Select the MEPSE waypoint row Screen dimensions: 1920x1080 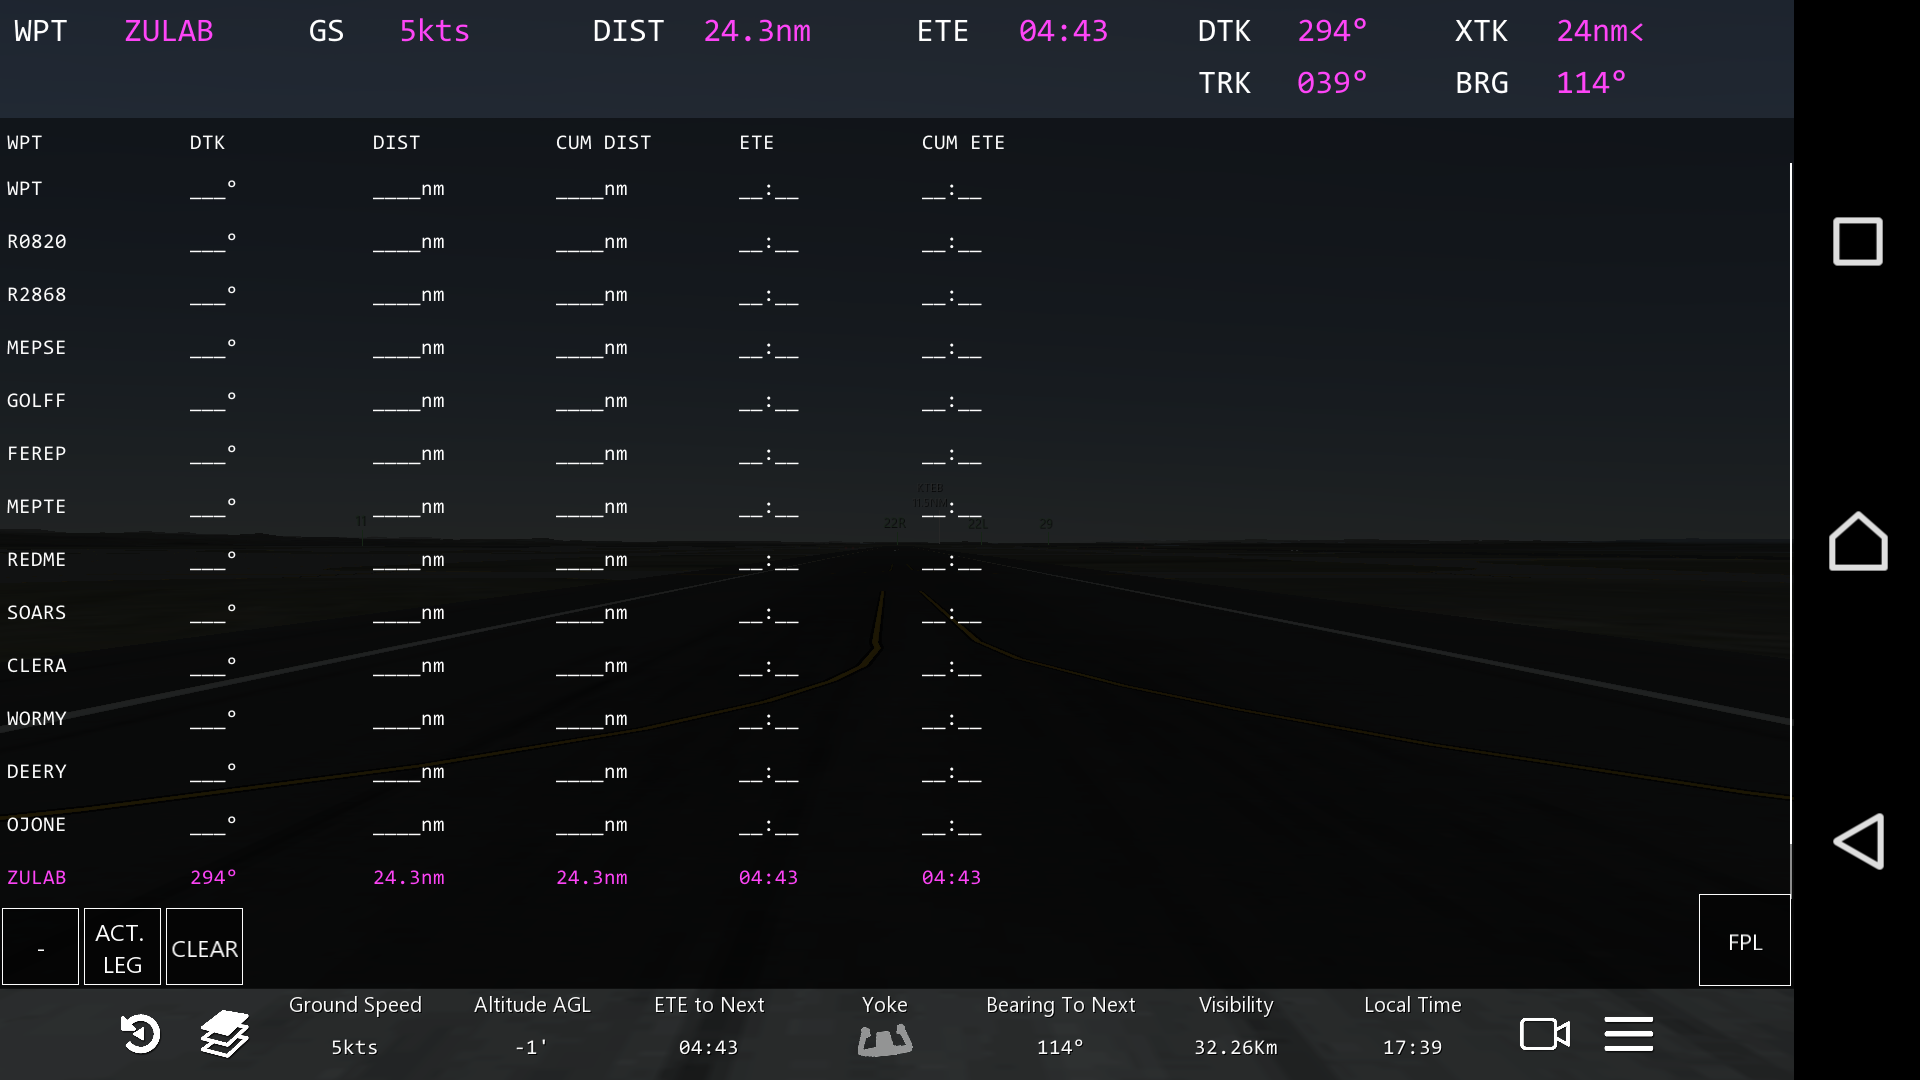coord(37,347)
